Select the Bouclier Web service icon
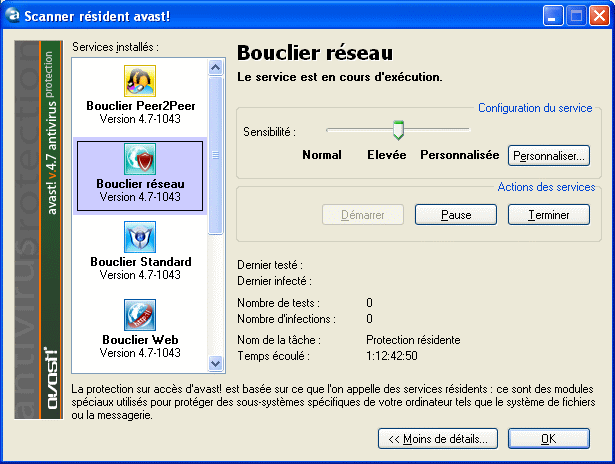The width and height of the screenshot is (615, 464). click(x=140, y=315)
